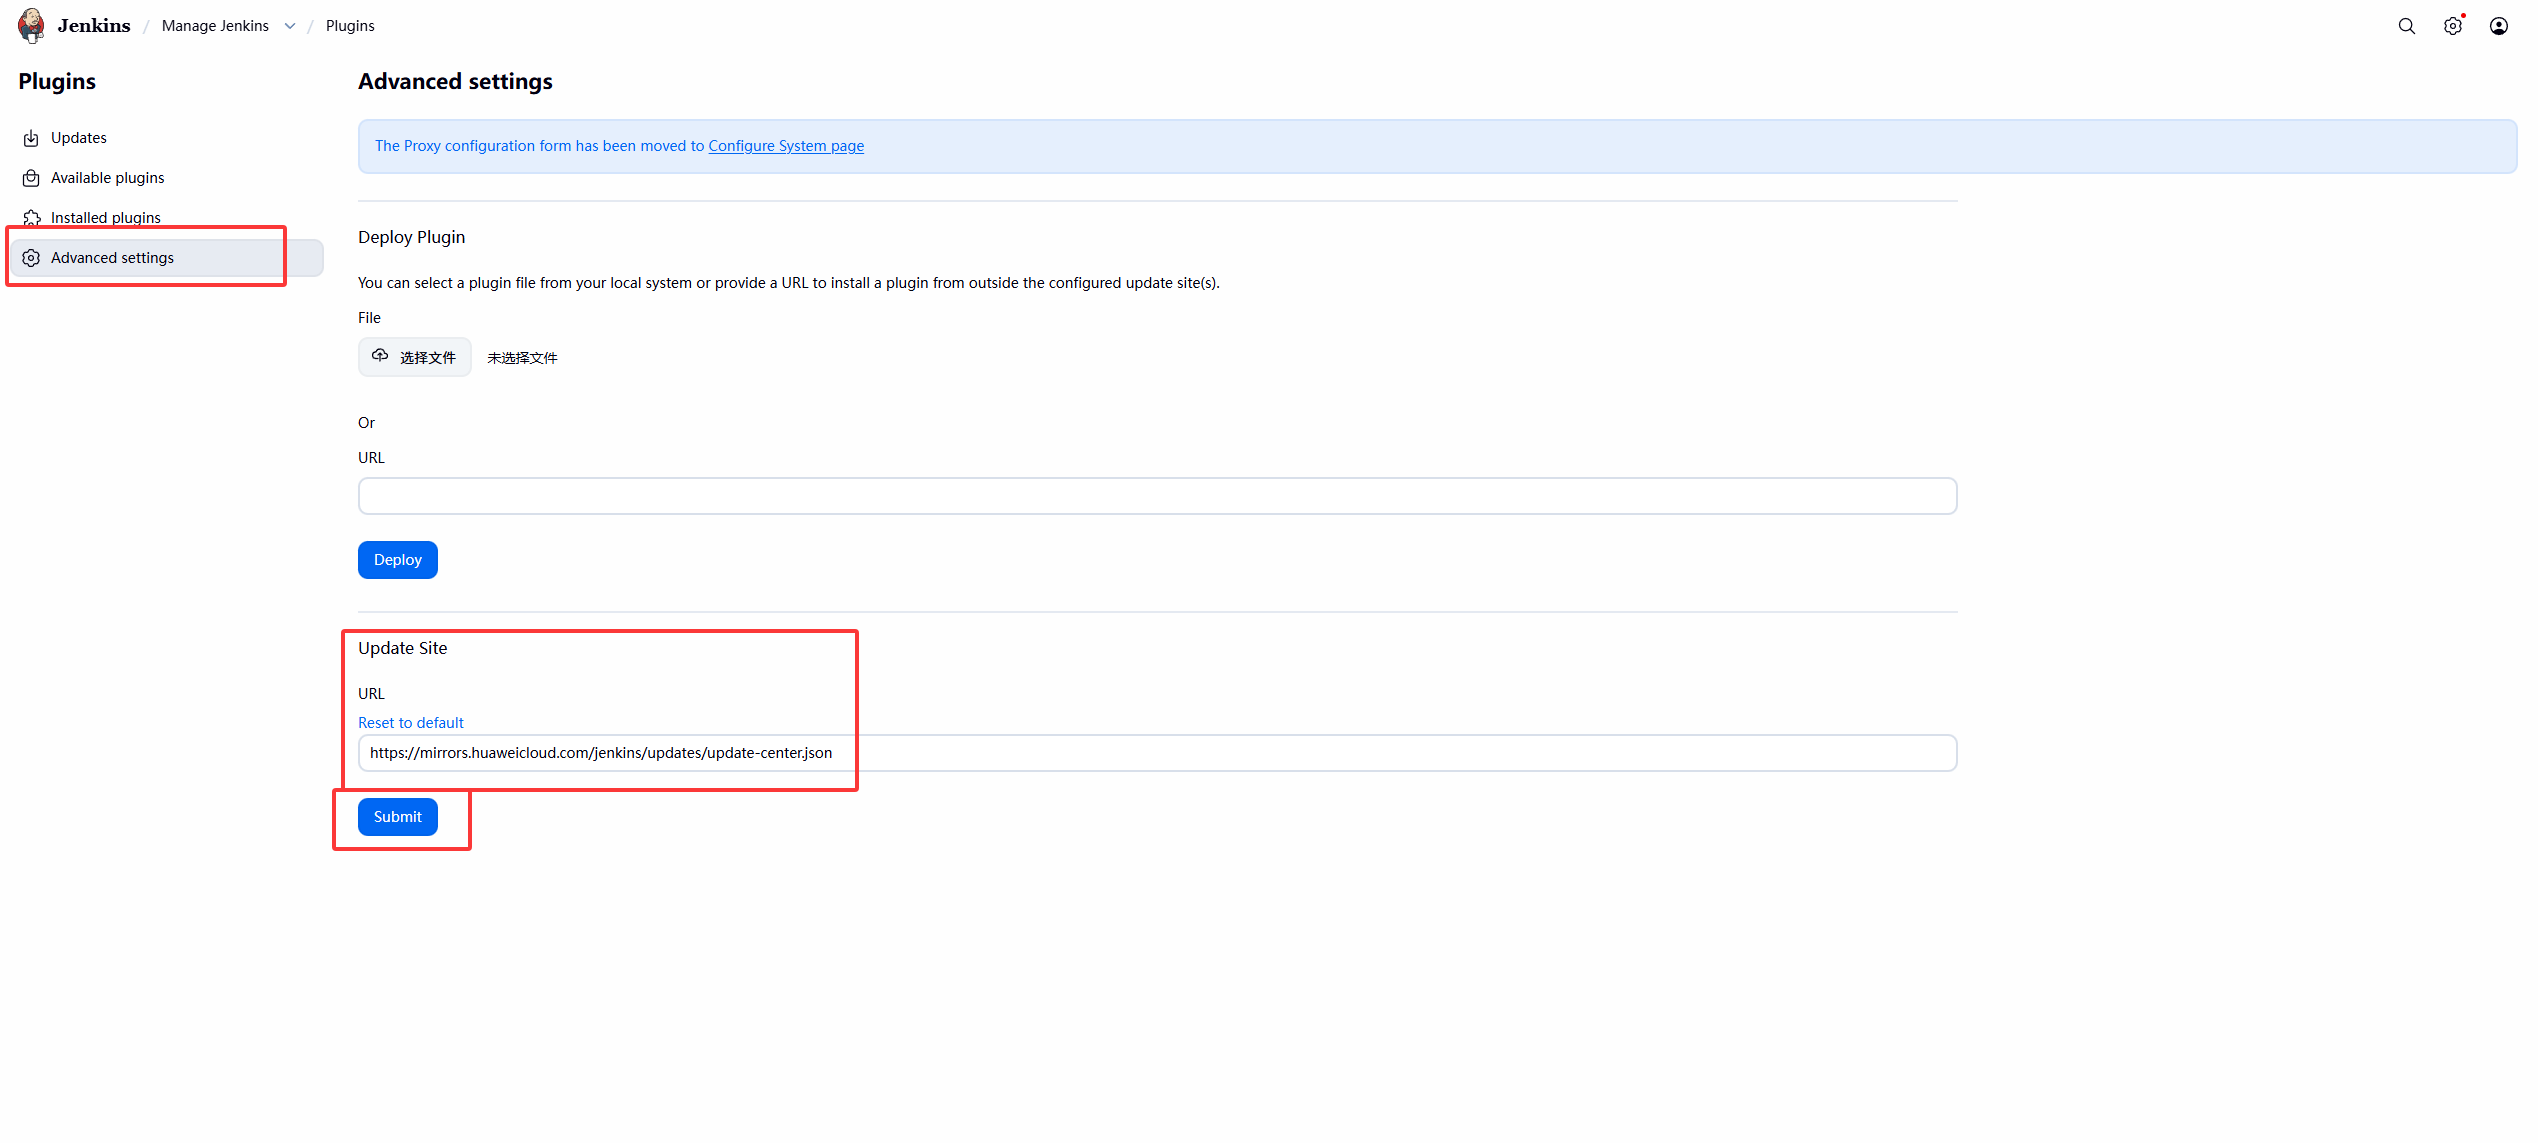
Task: Click the Available plugins bag icon
Action: click(31, 178)
